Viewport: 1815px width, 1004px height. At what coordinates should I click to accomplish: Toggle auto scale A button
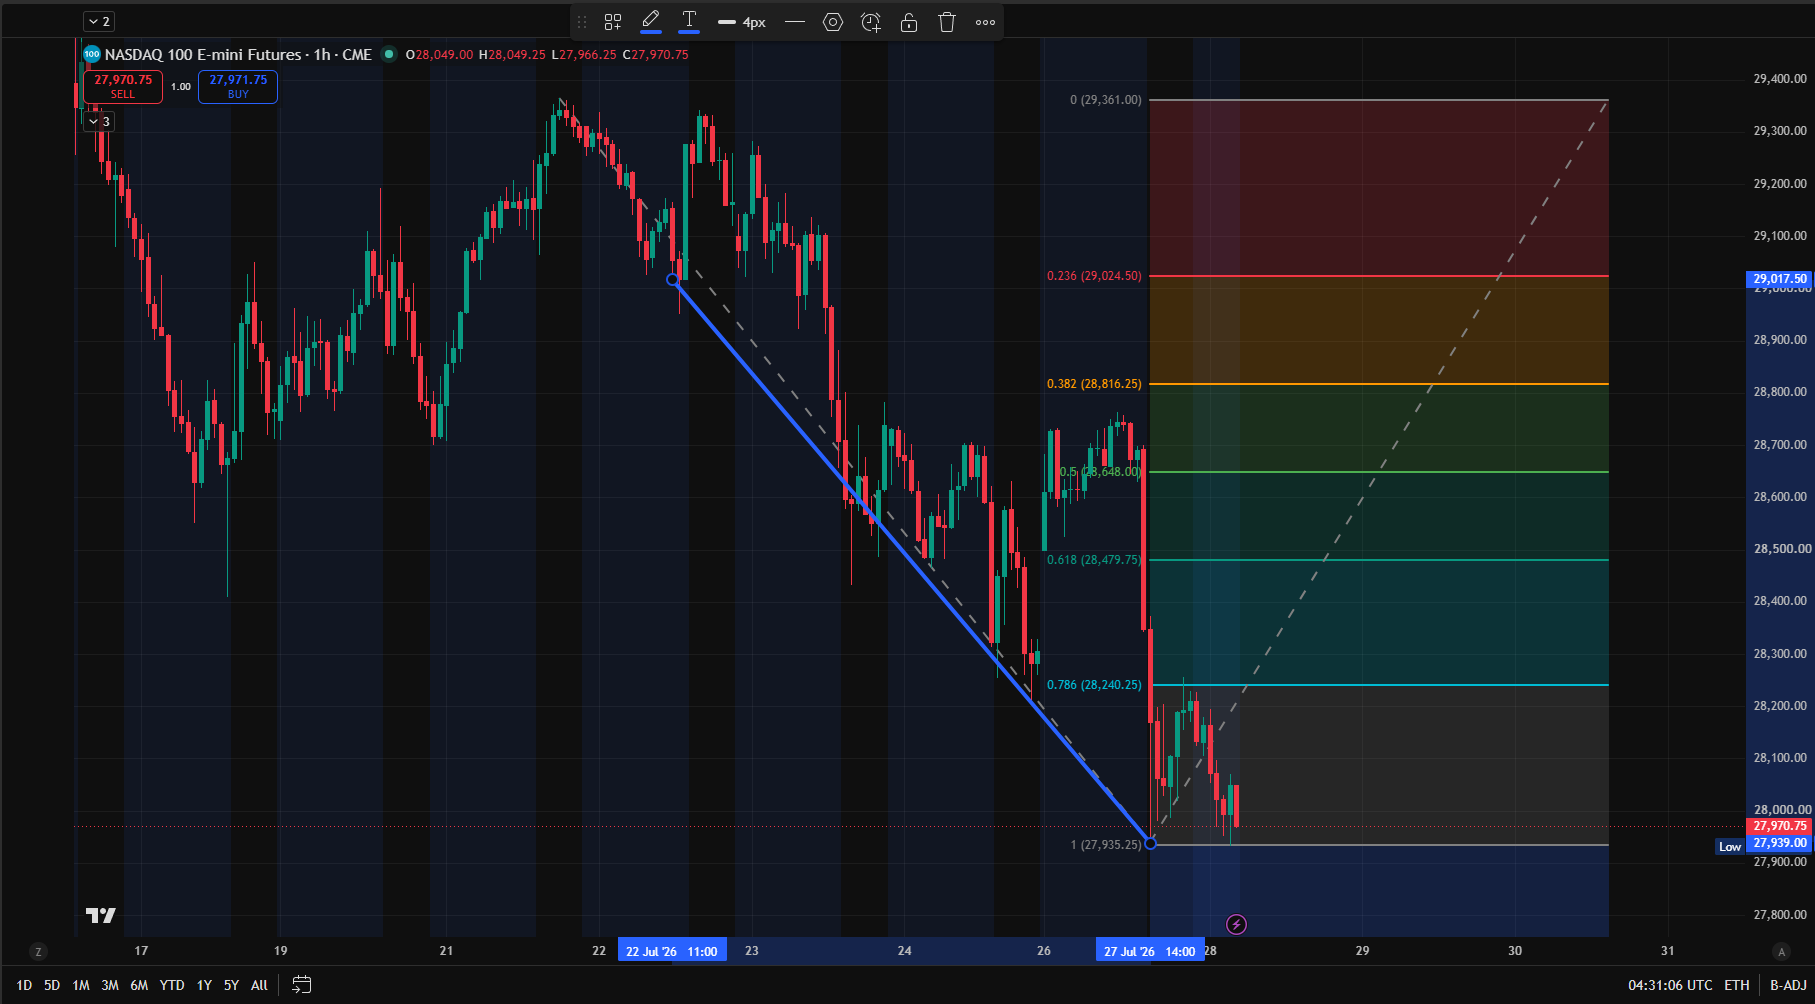1780,951
